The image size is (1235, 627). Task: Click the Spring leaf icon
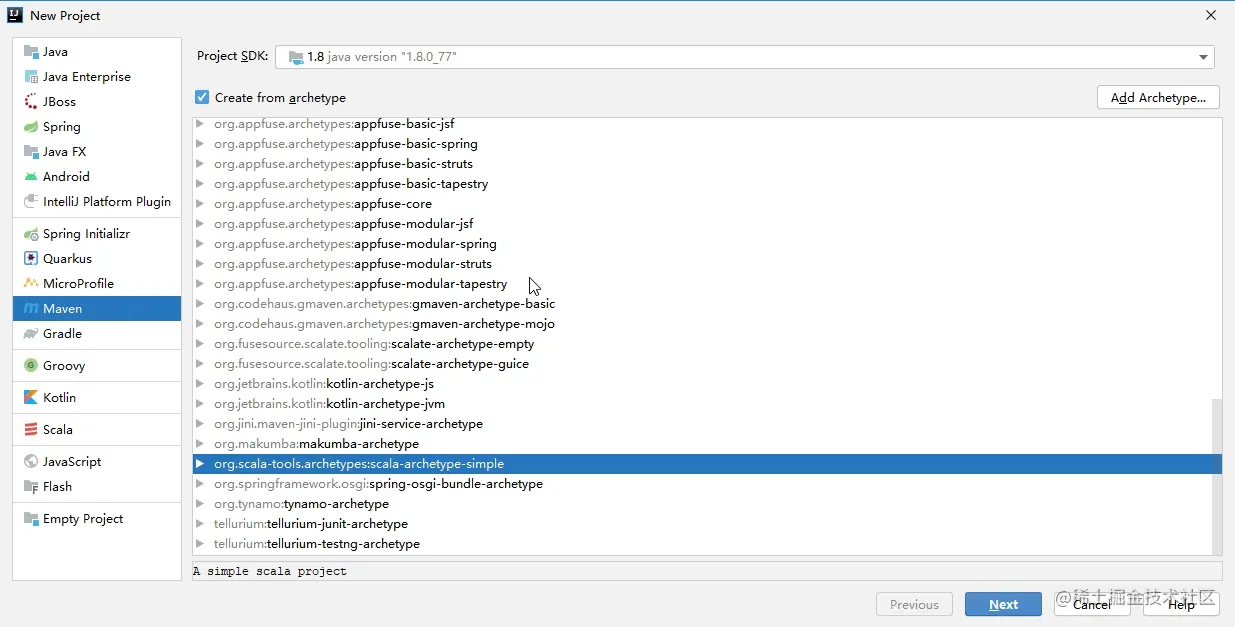[31, 127]
